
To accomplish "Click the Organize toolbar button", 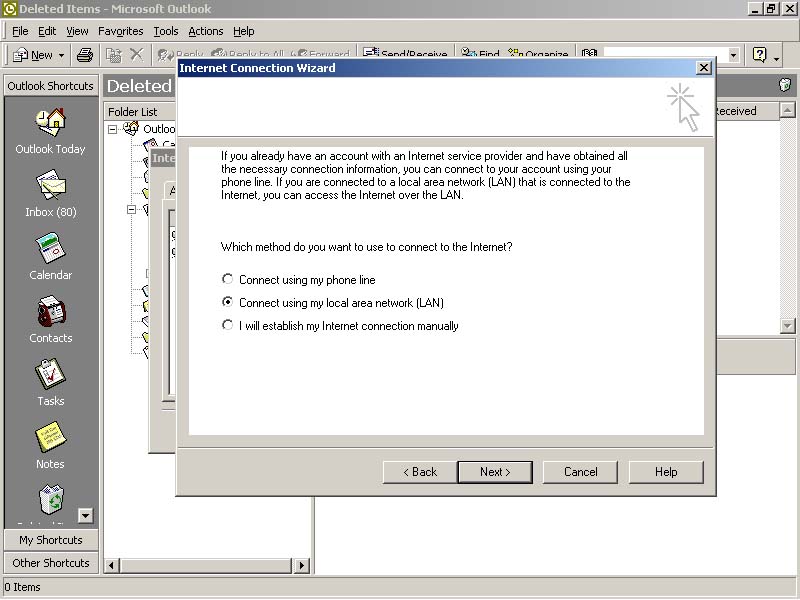I will pyautogui.click(x=538, y=53).
